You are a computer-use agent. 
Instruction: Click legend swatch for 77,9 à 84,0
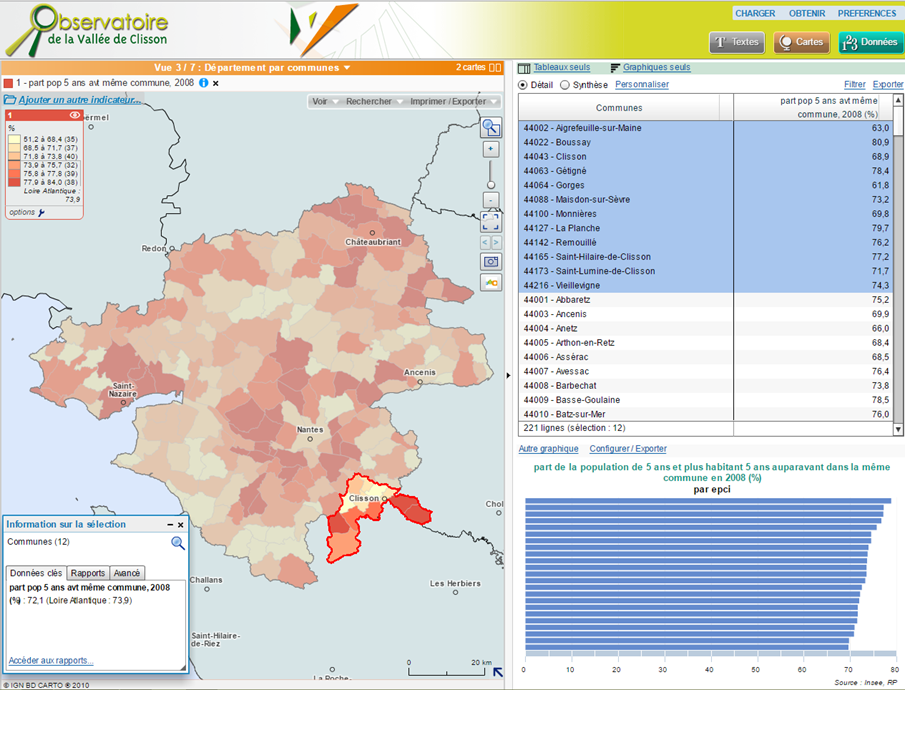tap(14, 182)
